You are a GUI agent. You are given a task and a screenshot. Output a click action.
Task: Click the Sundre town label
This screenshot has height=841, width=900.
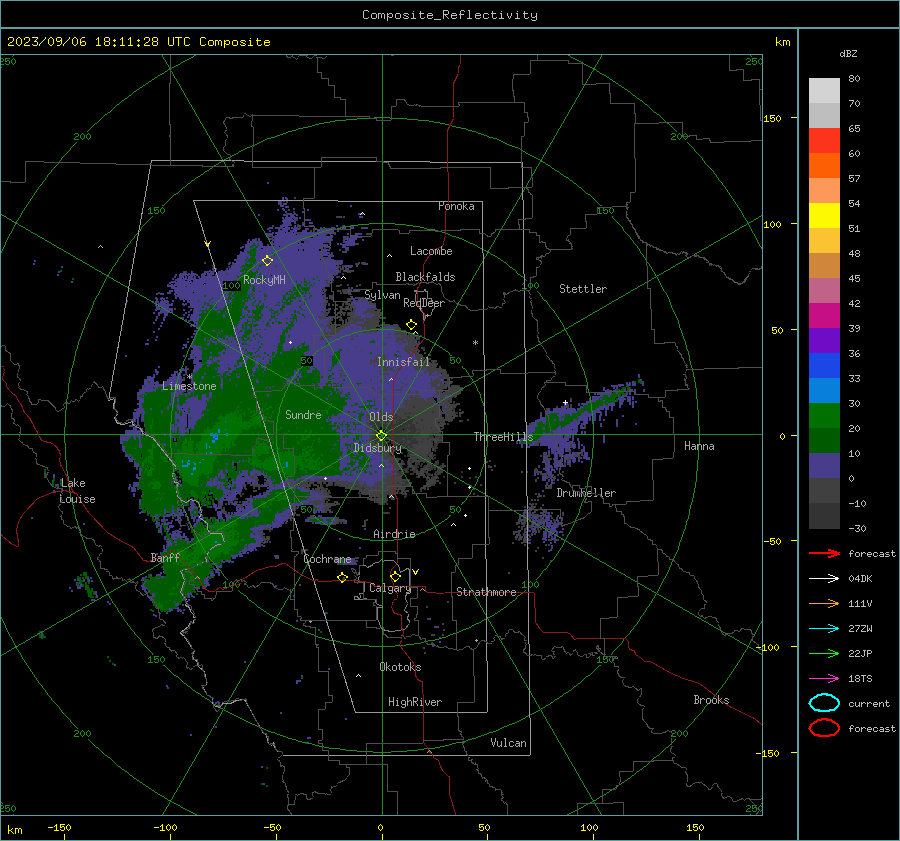tap(303, 415)
